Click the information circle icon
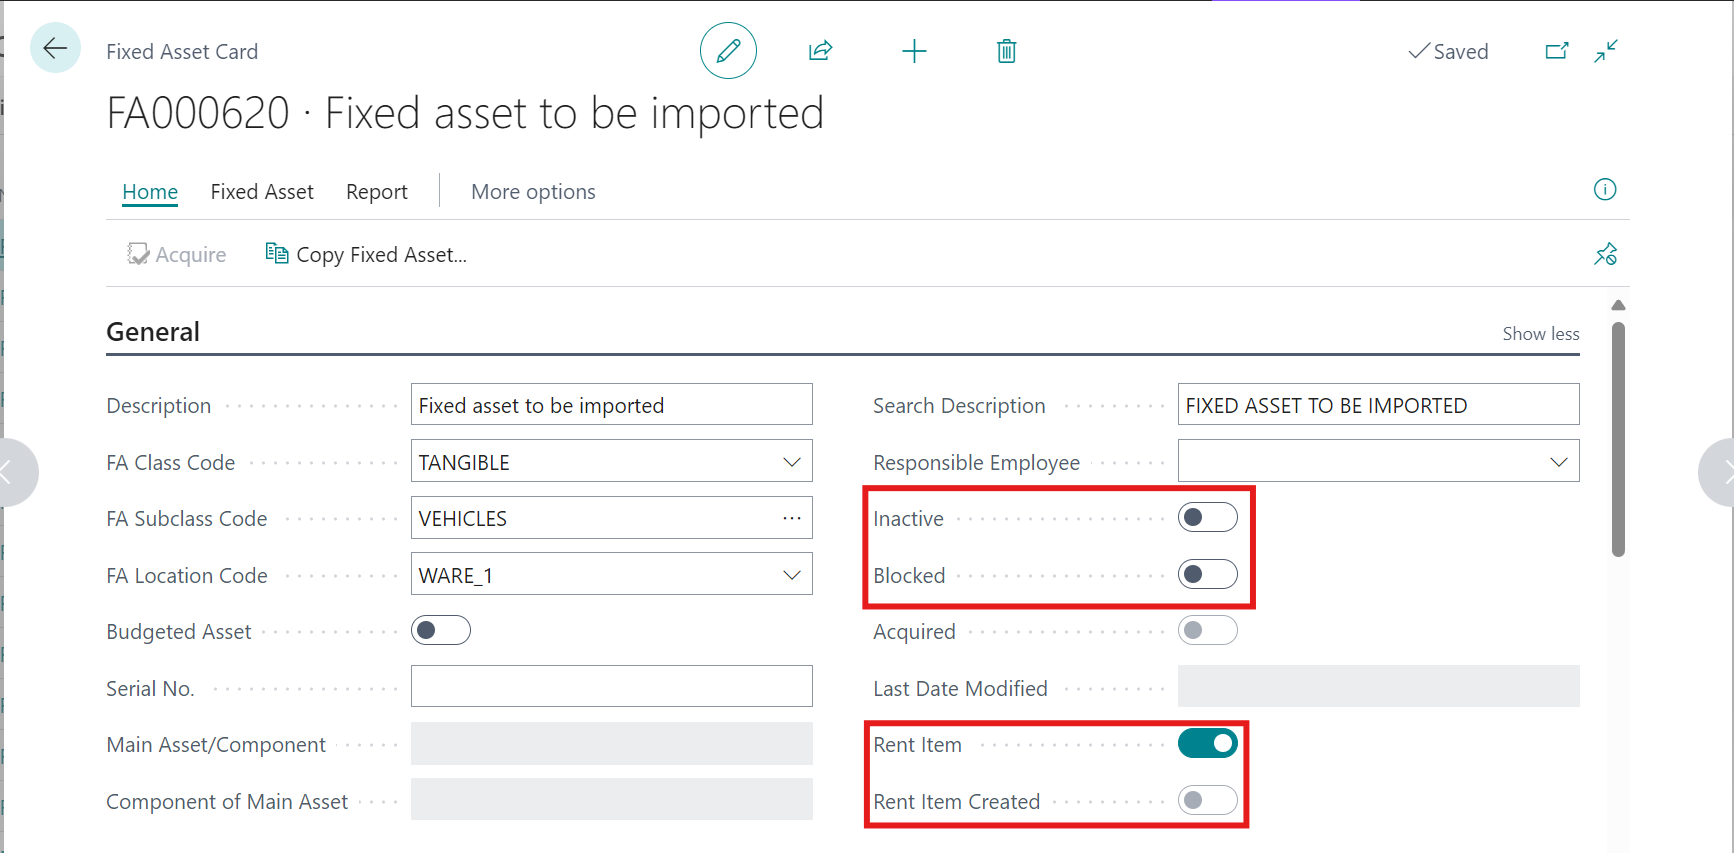This screenshot has height=853, width=1734. pos(1604,190)
